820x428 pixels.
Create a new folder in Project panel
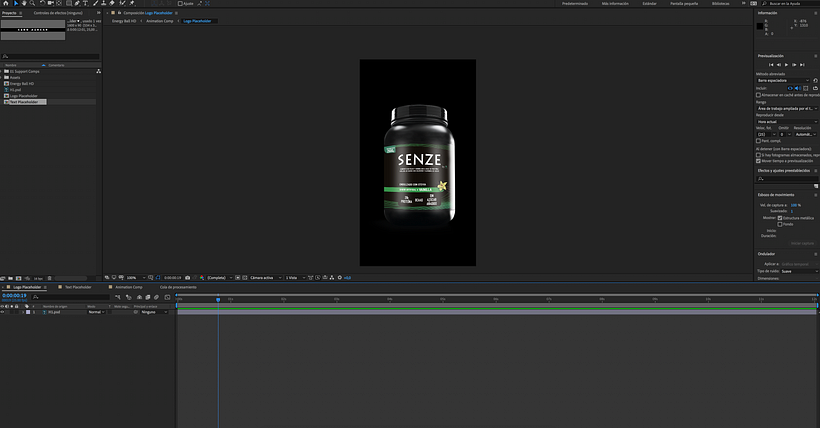coord(10,278)
